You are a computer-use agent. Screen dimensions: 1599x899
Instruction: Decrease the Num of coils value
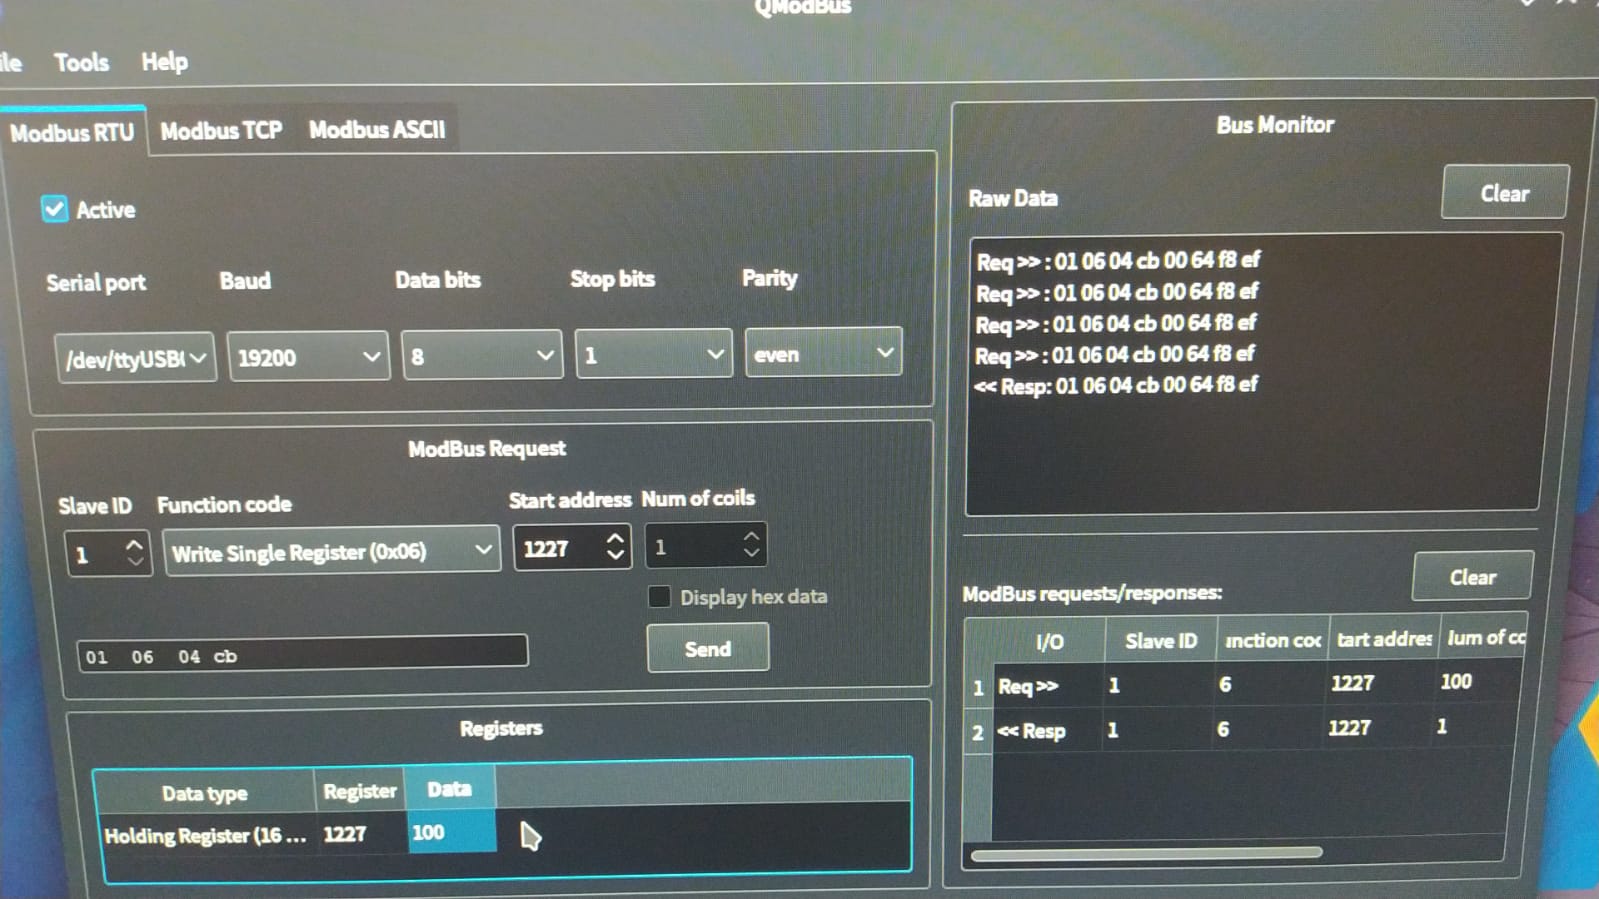click(752, 553)
